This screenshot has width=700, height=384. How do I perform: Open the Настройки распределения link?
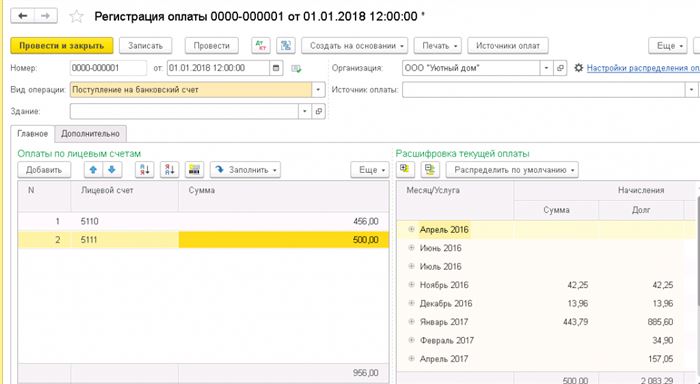point(643,68)
